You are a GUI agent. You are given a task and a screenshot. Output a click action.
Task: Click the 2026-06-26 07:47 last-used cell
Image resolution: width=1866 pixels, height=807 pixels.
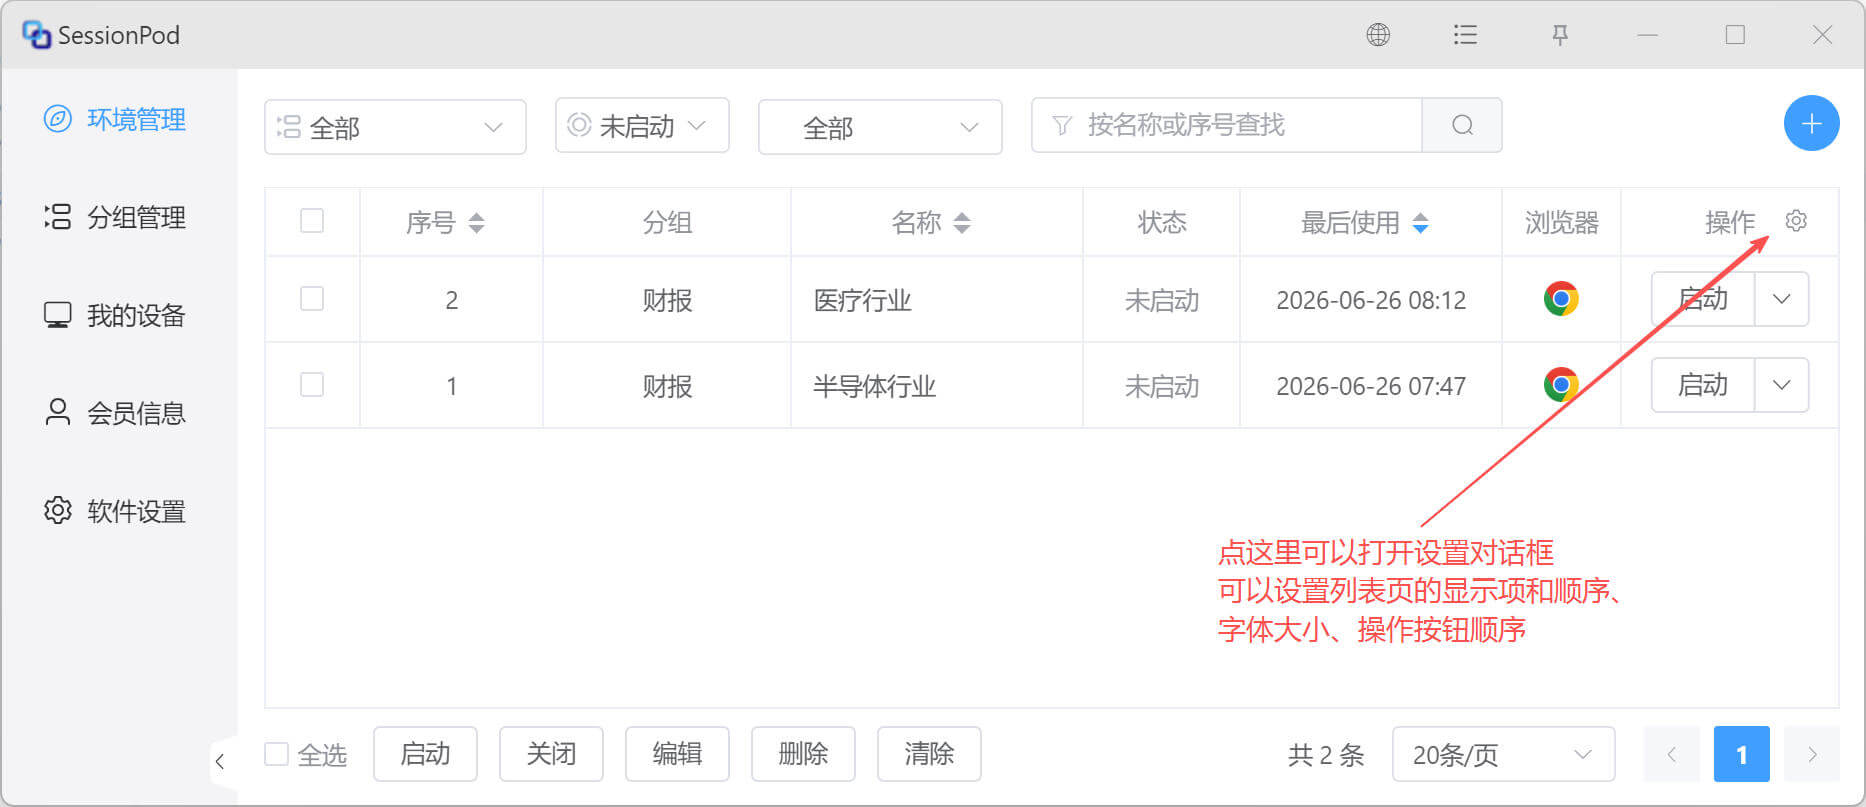(1371, 386)
